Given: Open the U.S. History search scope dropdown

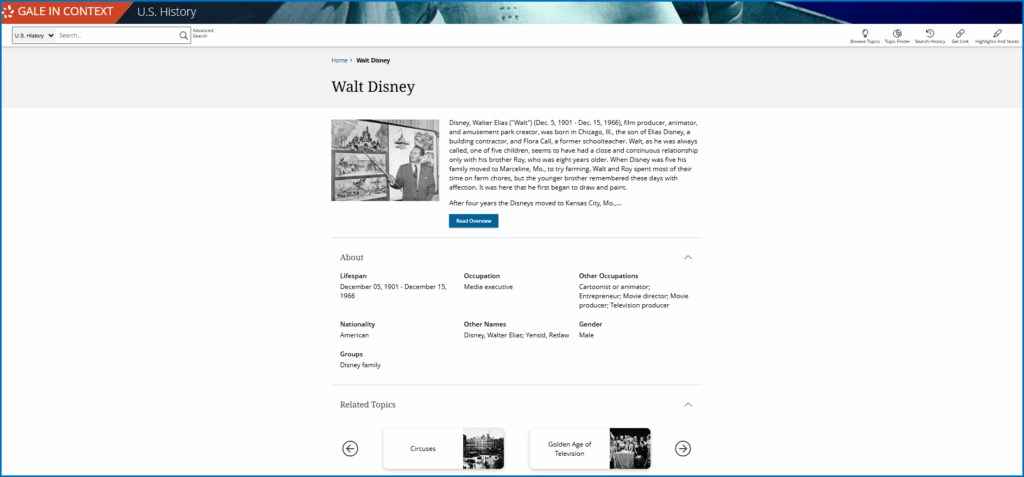Looking at the screenshot, I should point(34,35).
